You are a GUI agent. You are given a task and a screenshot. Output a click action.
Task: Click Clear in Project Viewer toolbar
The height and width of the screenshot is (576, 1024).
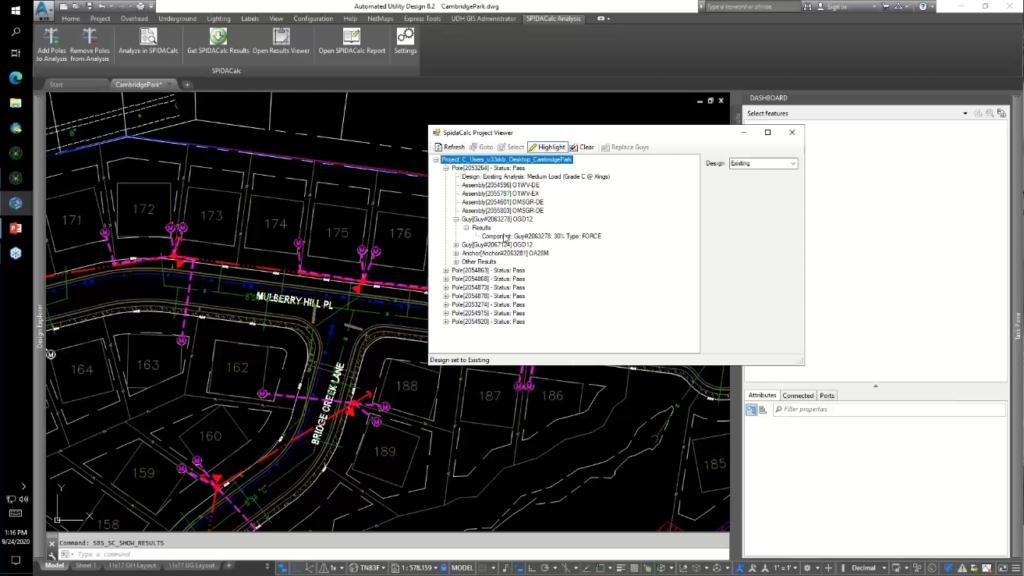tap(581, 147)
